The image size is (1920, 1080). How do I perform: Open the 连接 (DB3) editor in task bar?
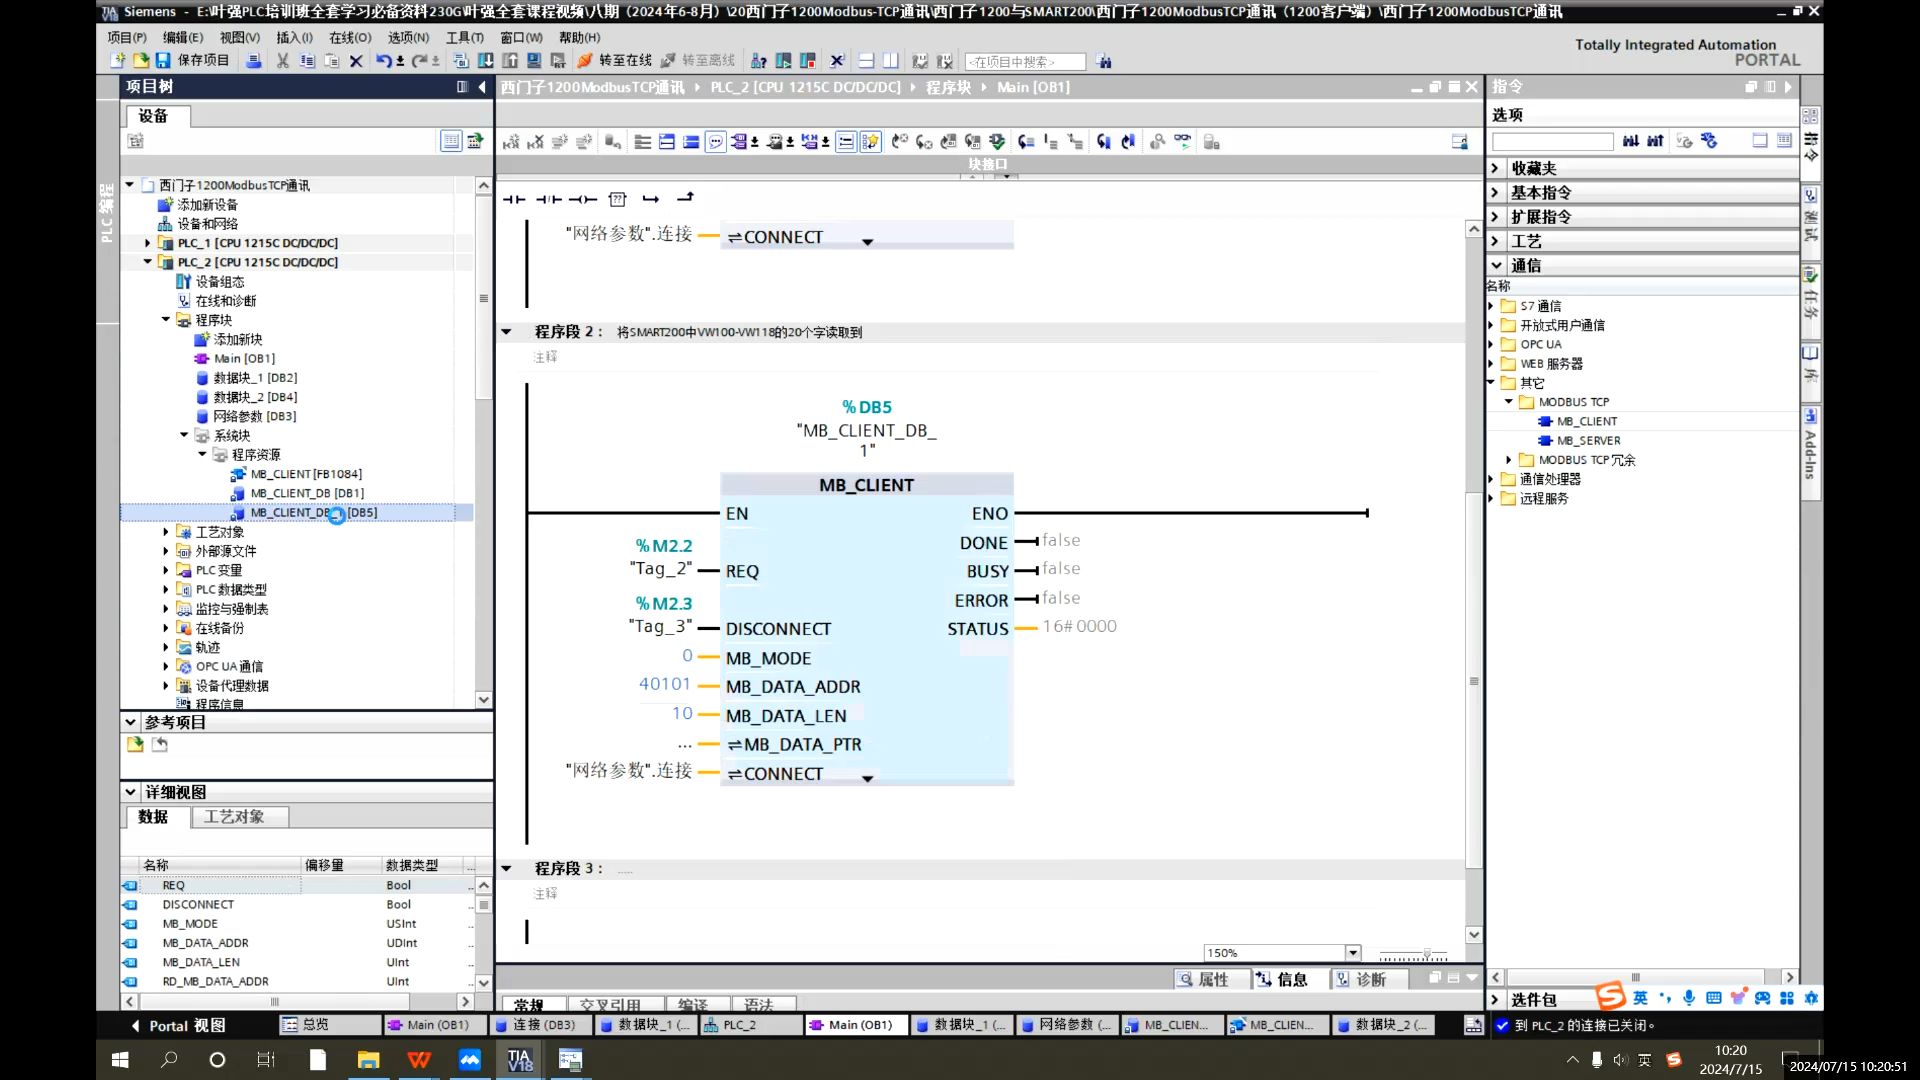tap(543, 1025)
